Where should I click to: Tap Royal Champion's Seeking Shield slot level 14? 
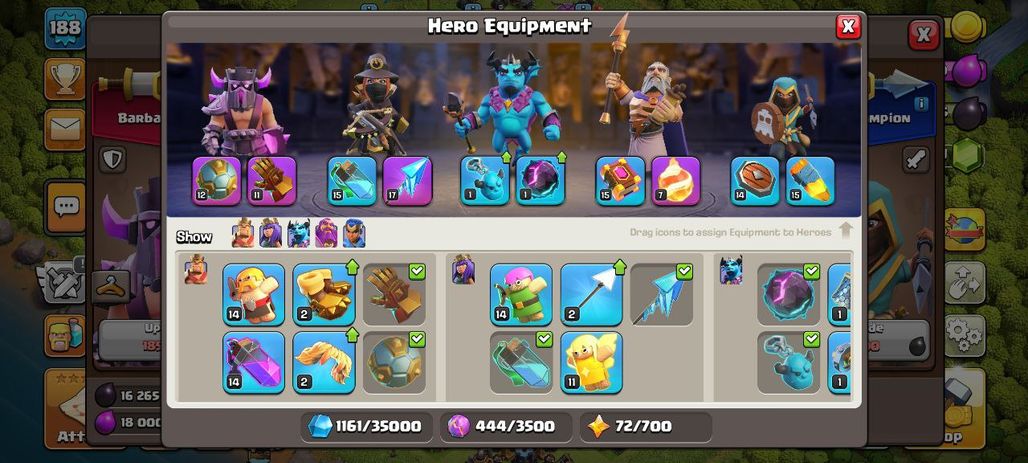755,181
